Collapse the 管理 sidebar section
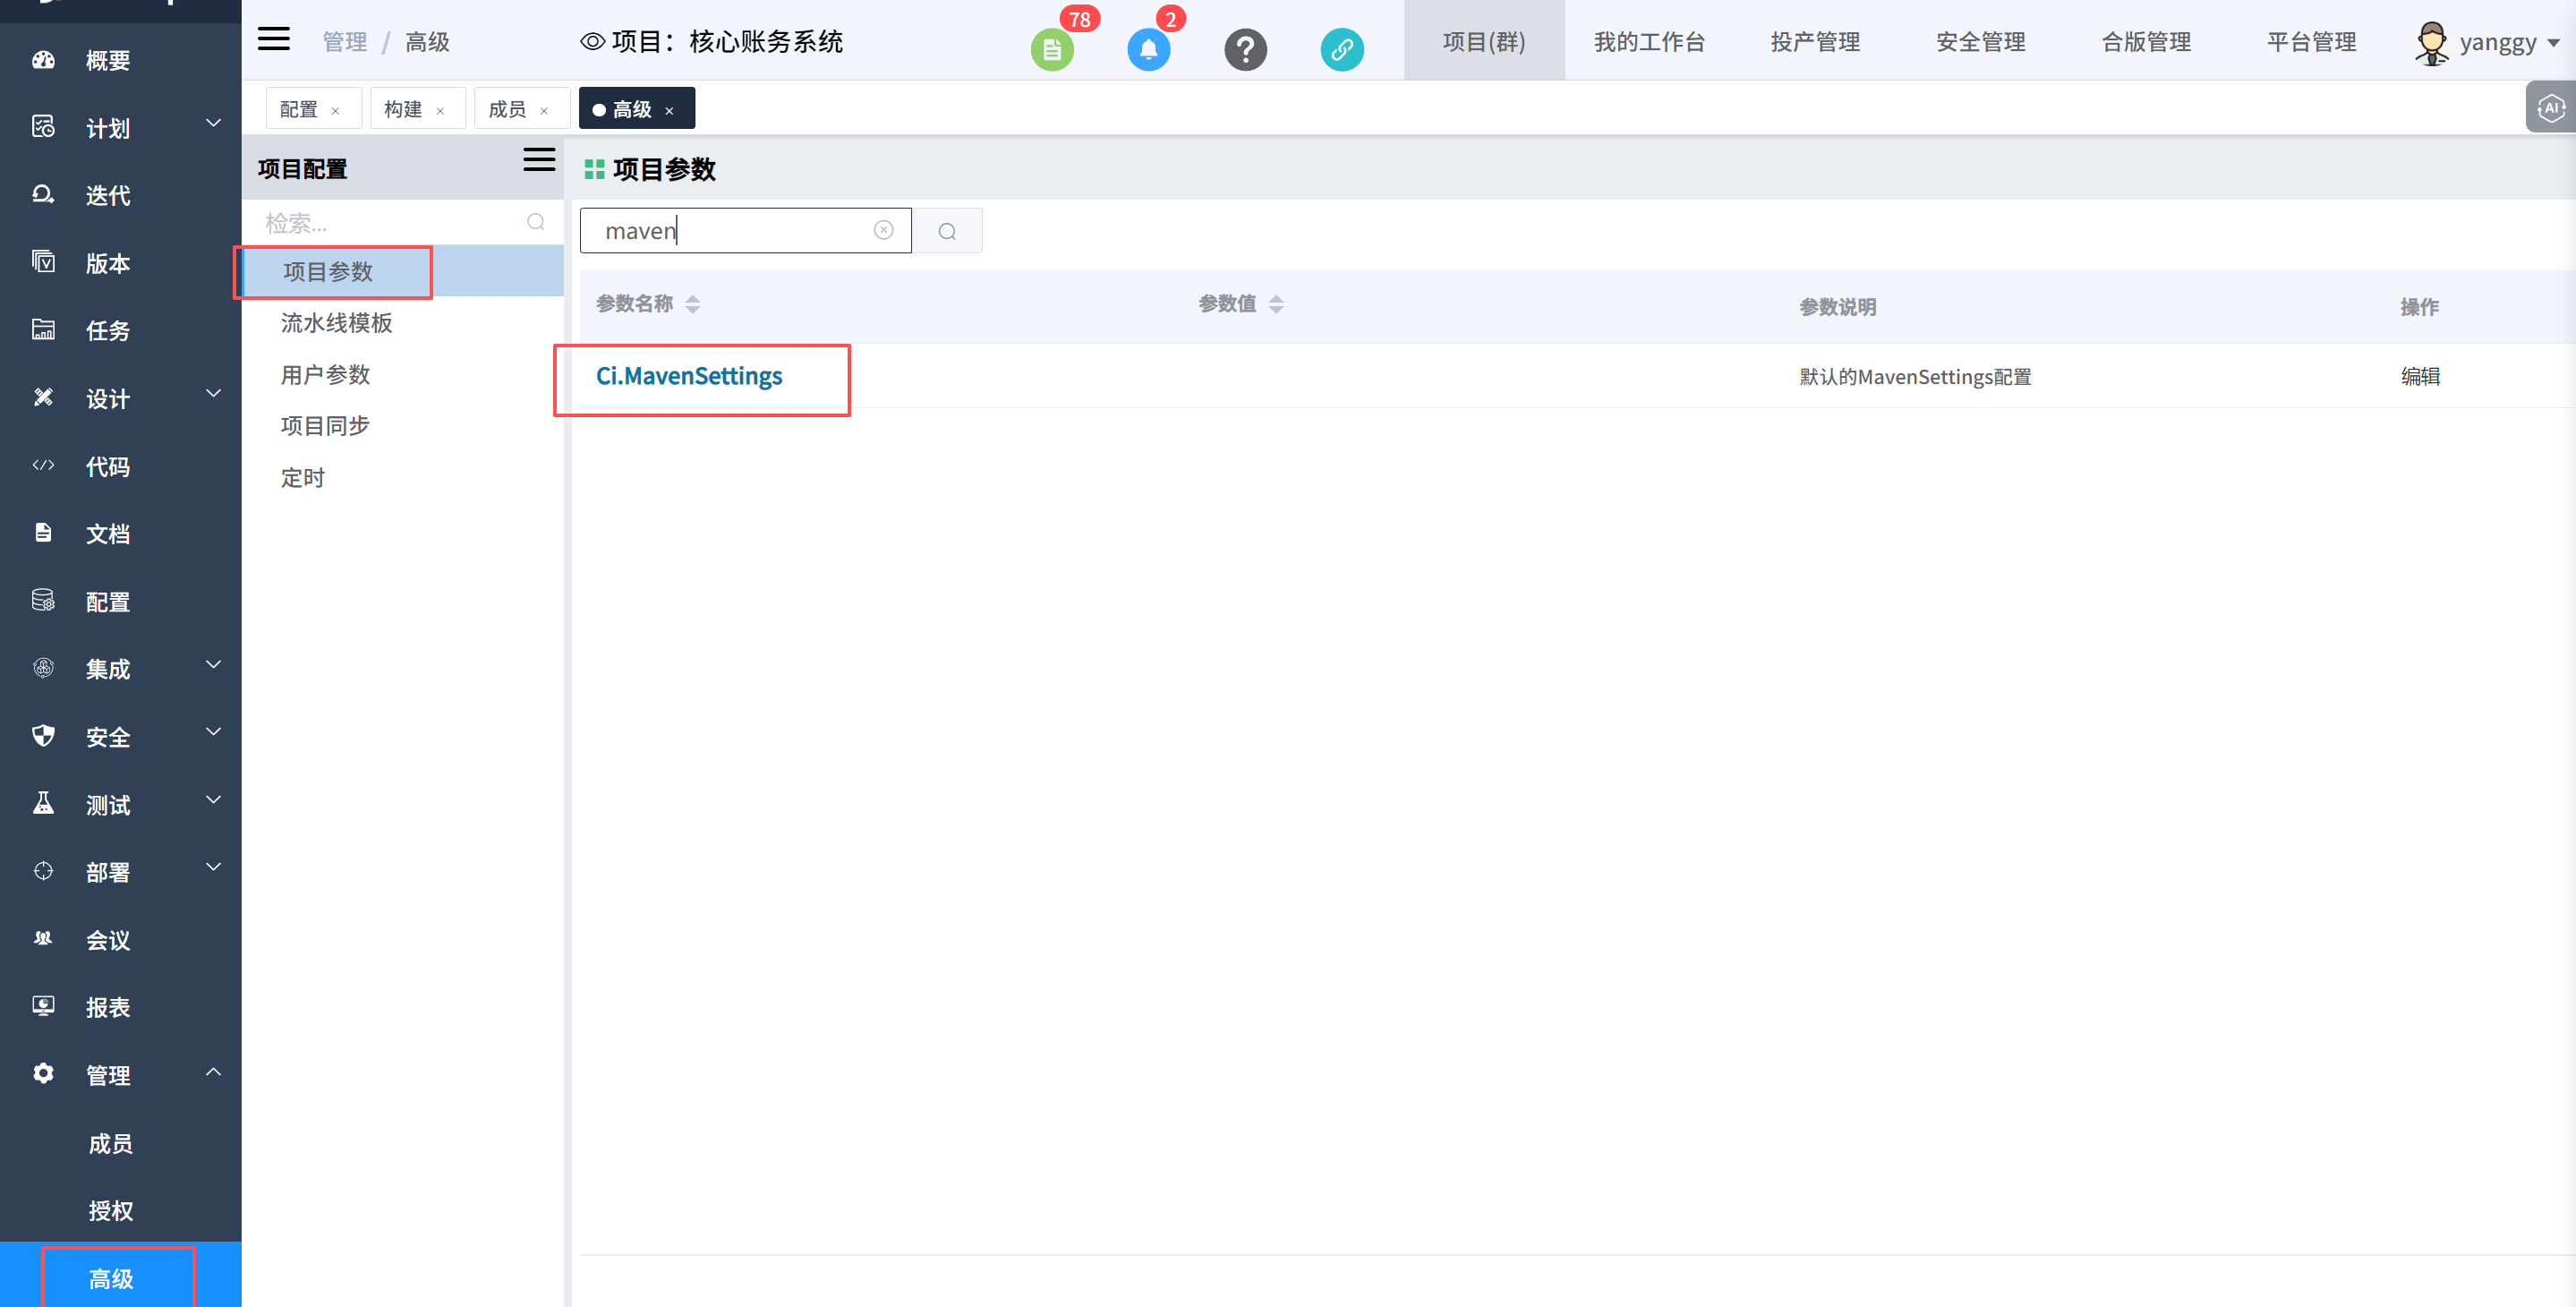Image resolution: width=2576 pixels, height=1307 pixels. click(213, 1072)
